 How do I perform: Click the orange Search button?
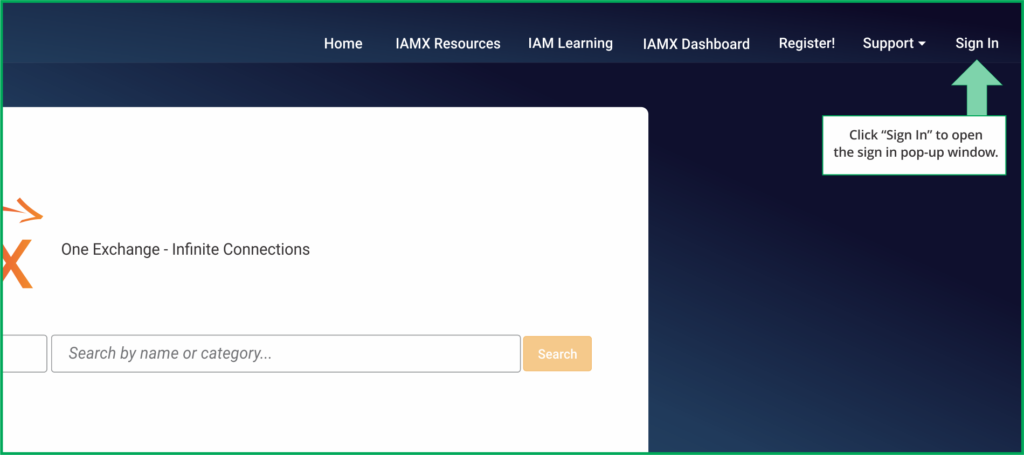557,354
